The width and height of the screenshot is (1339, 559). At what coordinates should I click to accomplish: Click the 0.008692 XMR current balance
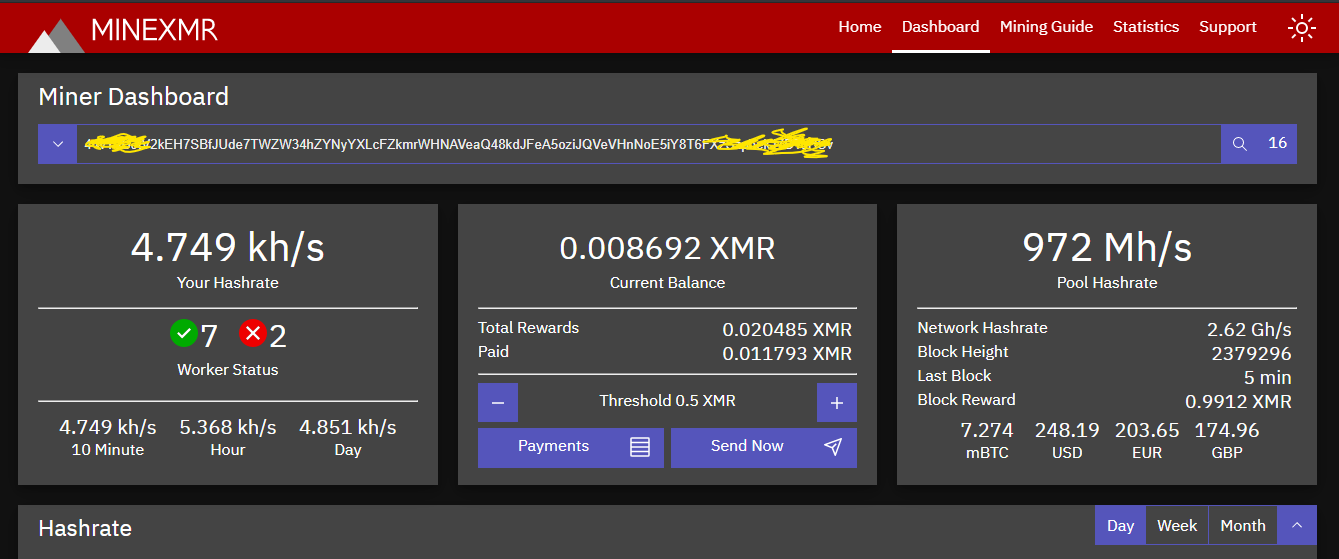(x=667, y=248)
